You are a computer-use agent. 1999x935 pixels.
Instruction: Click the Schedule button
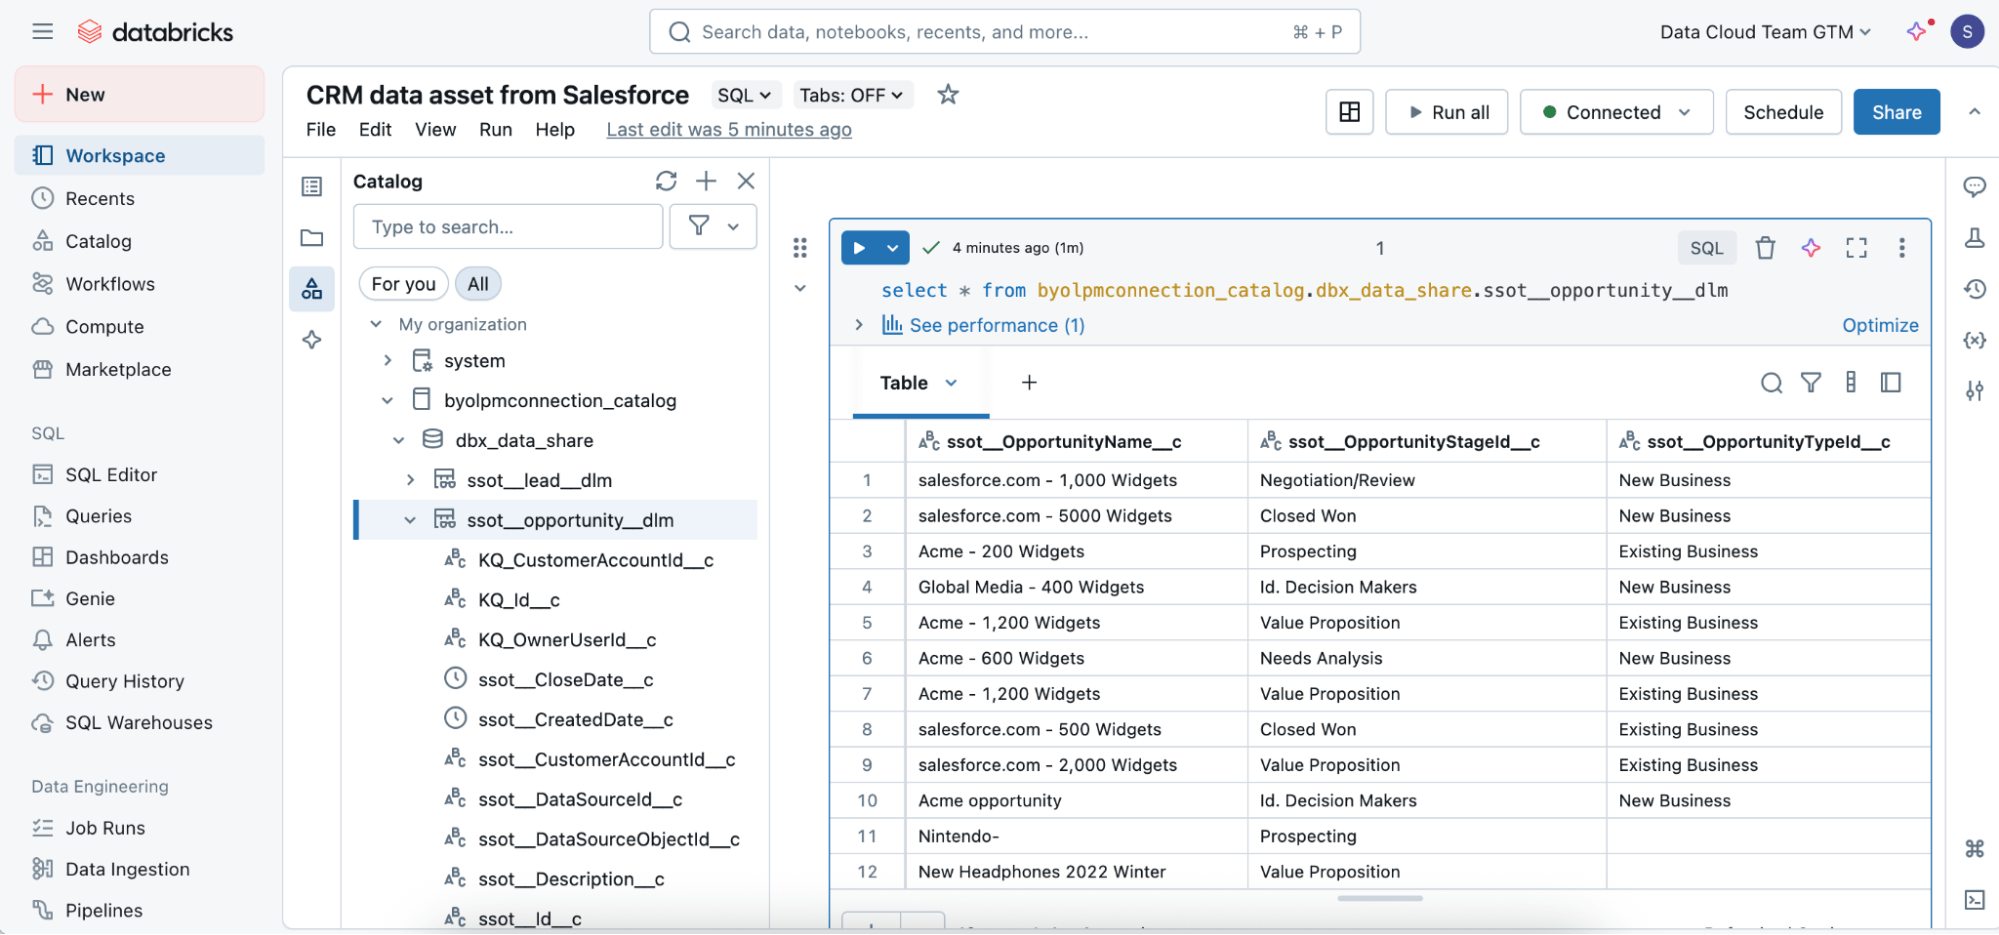[x=1783, y=112]
